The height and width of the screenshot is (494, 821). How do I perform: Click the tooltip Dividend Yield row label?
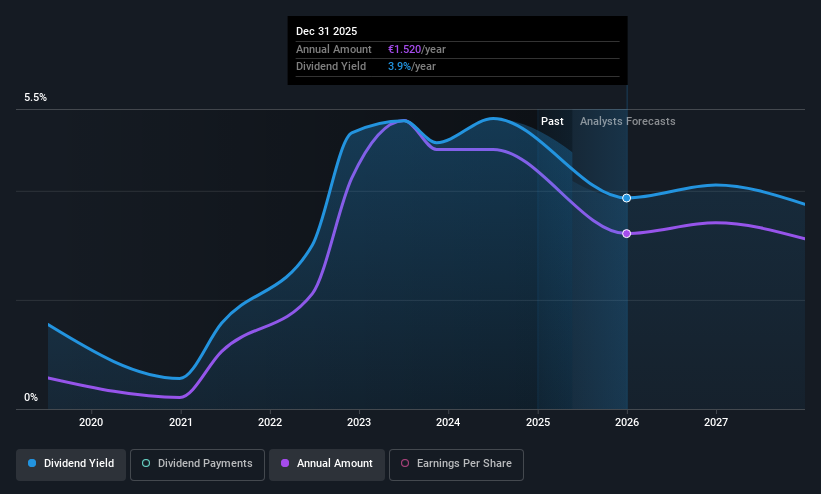[331, 67]
